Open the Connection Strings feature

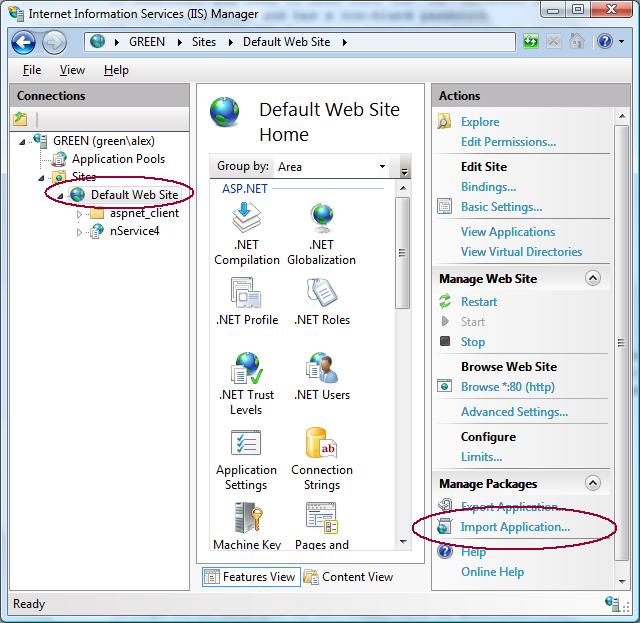point(322,459)
